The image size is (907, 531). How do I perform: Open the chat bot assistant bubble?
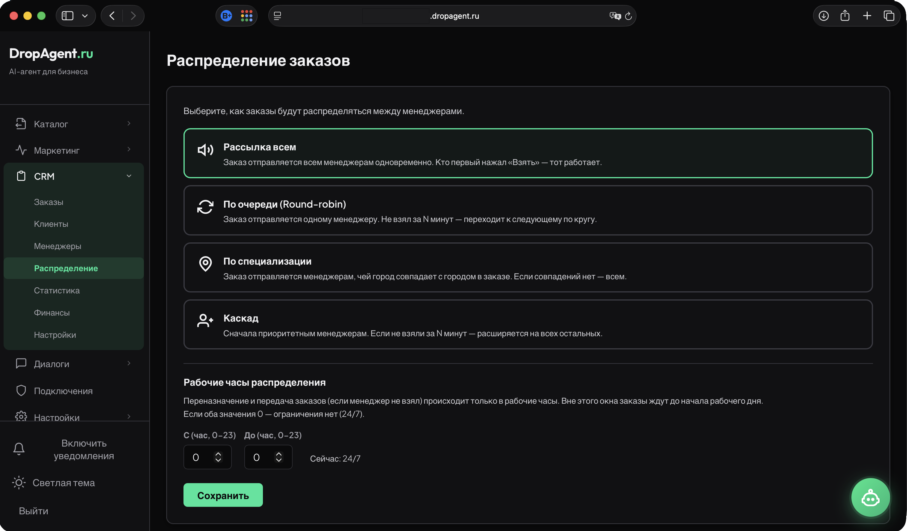pos(870,497)
